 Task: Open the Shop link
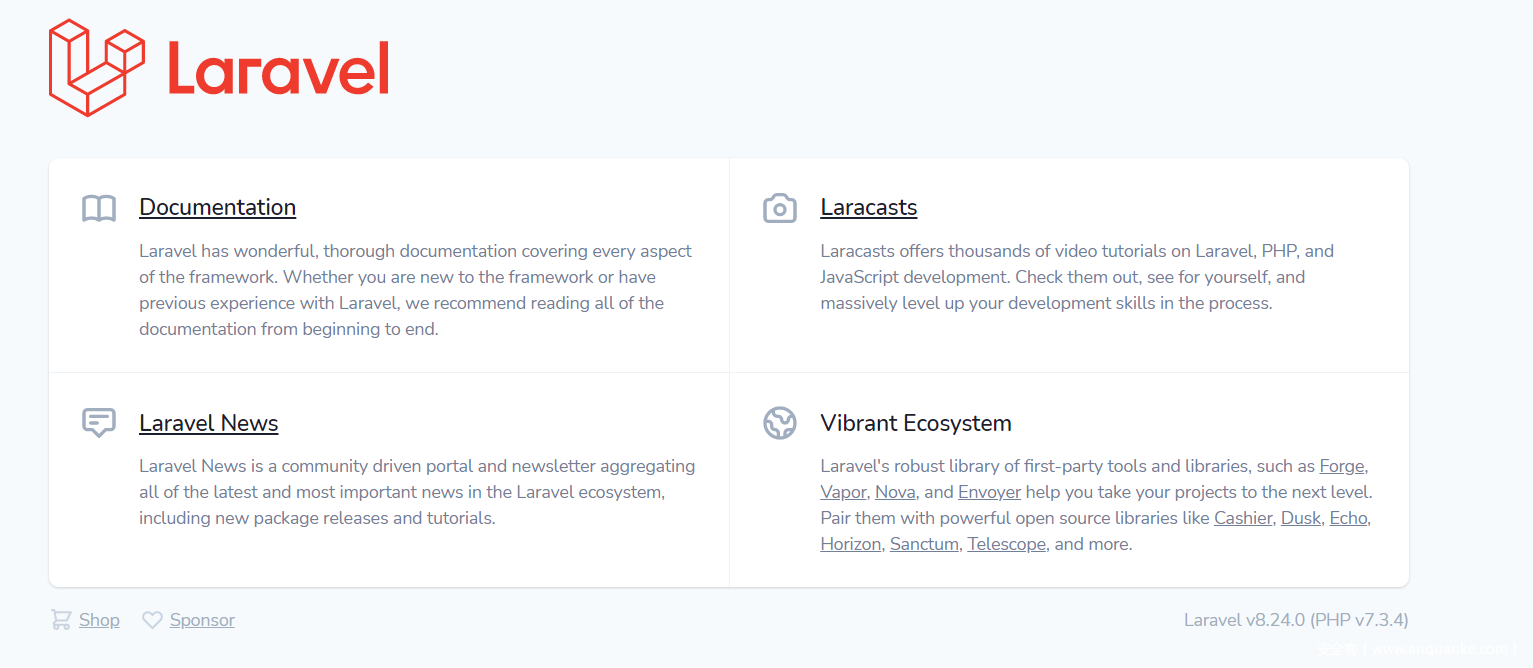point(99,620)
